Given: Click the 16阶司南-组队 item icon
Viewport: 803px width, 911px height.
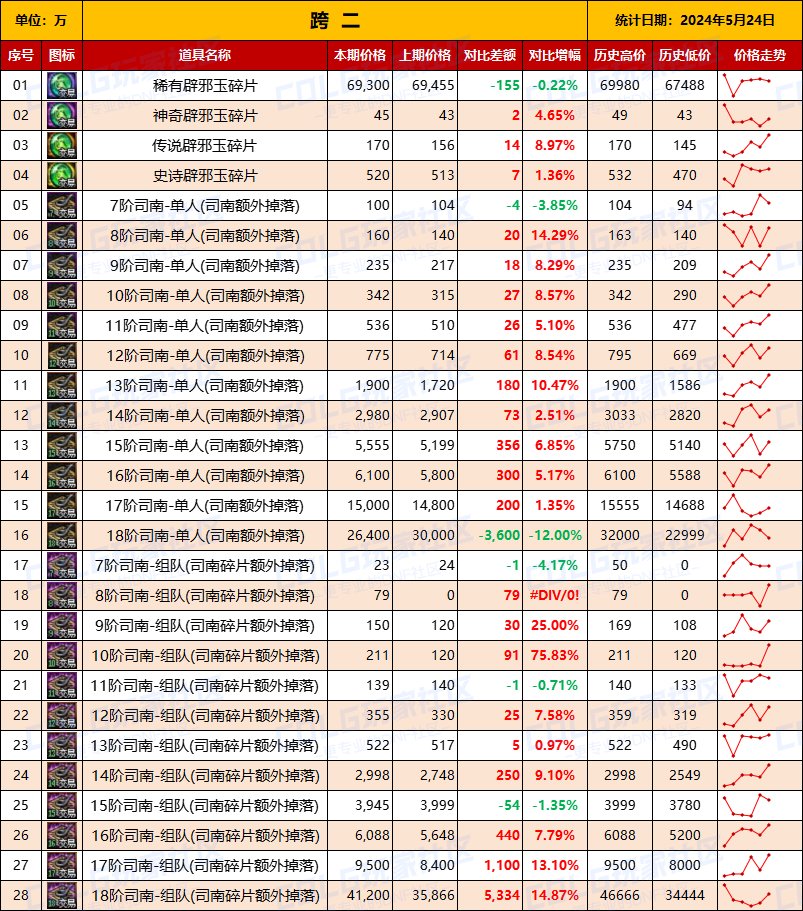Looking at the screenshot, I should pyautogui.click(x=62, y=836).
